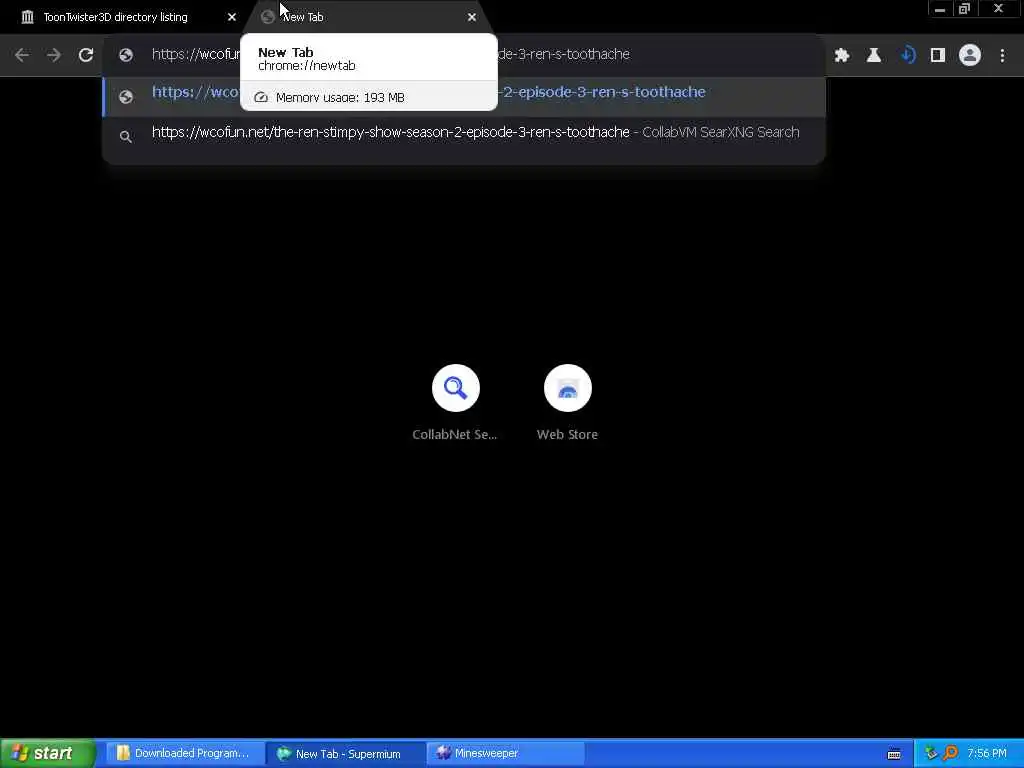Viewport: 1024px width, 768px height.
Task: Open the Web Store shortcut
Action: click(568, 402)
